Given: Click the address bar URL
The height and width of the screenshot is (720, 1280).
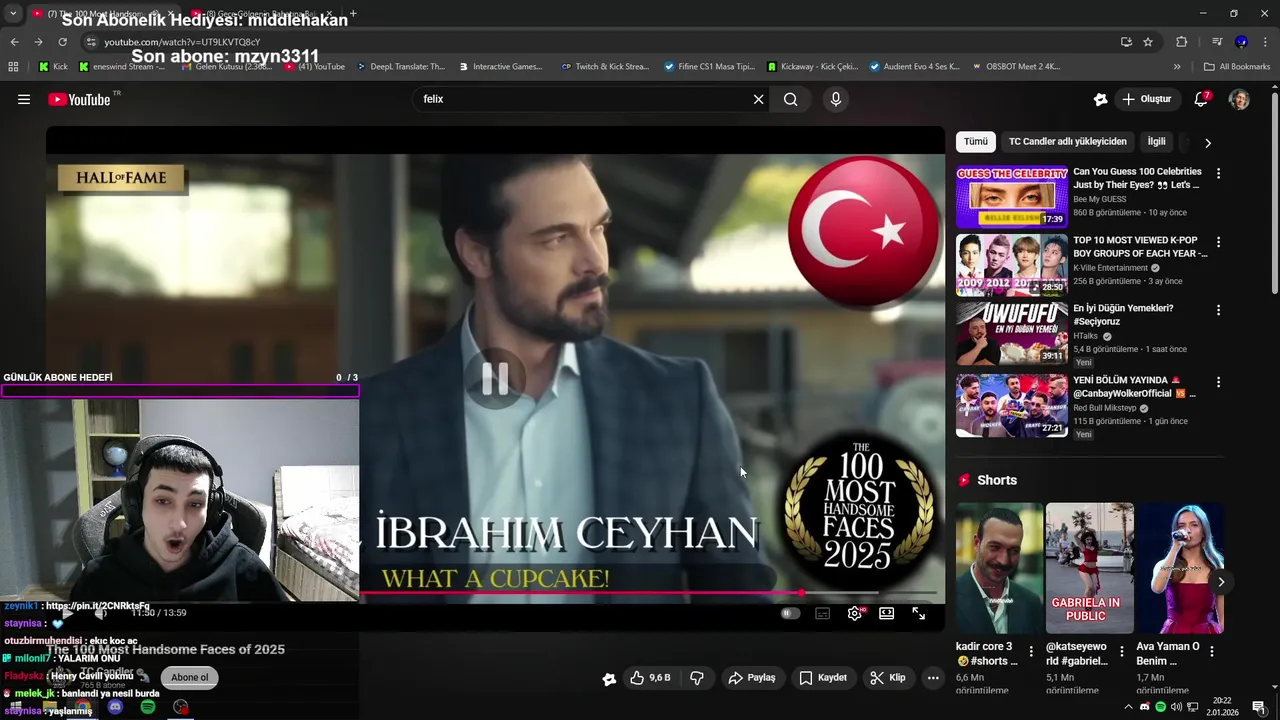Looking at the screenshot, I should click(x=182, y=42).
